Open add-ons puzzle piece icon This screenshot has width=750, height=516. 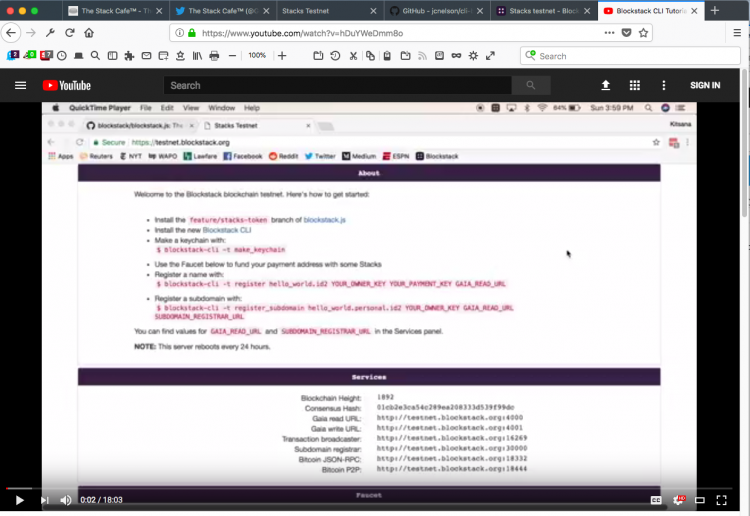tap(129, 56)
